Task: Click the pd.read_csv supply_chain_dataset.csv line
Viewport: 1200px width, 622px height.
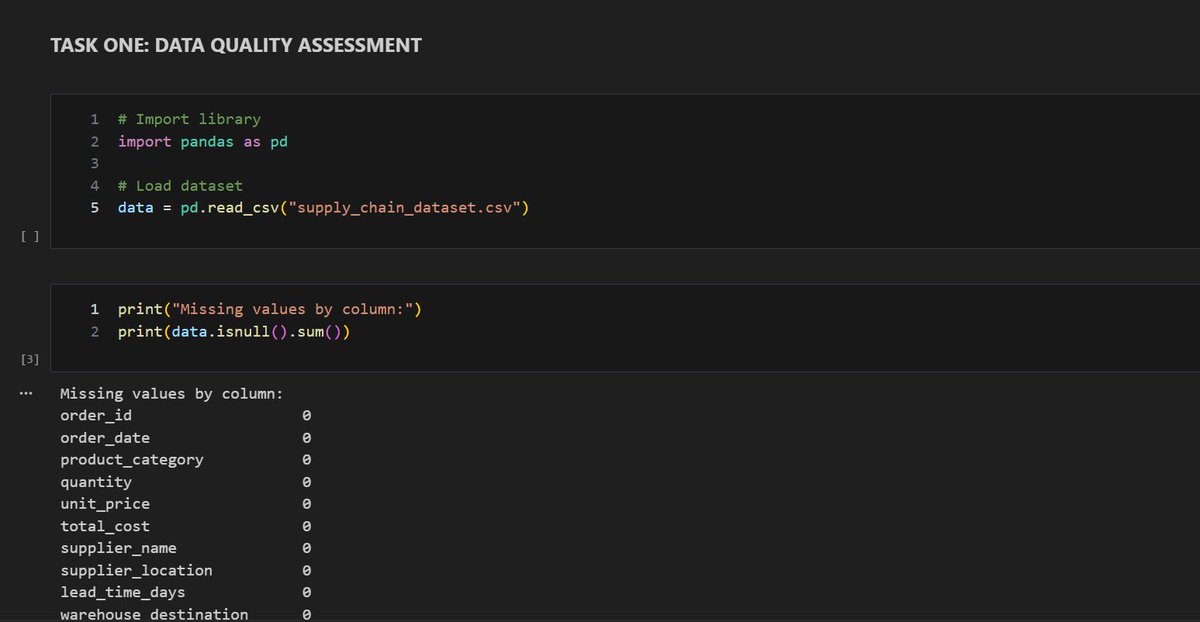Action: [323, 207]
